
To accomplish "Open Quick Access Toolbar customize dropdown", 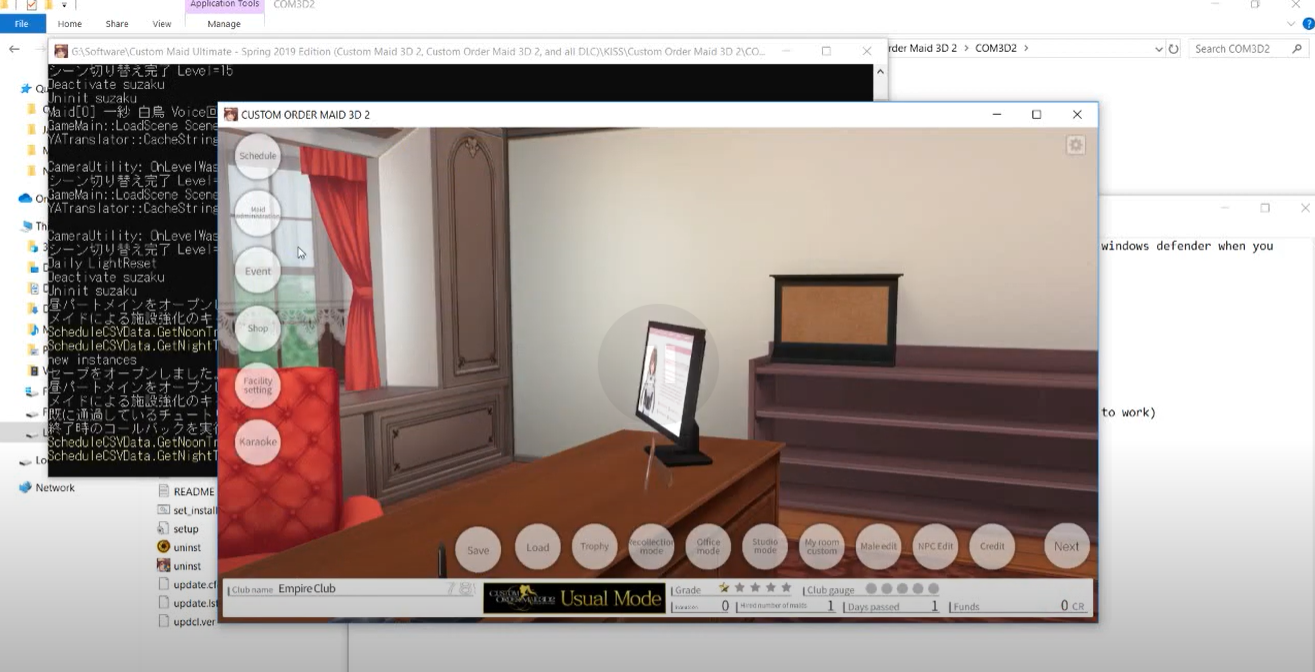I will [64, 5].
